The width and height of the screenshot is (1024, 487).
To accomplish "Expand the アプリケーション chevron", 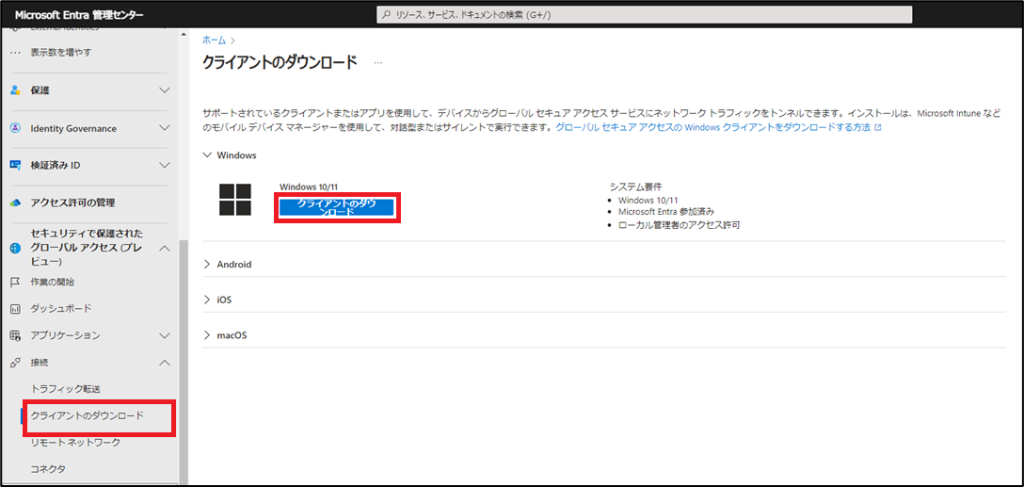I will coord(165,335).
